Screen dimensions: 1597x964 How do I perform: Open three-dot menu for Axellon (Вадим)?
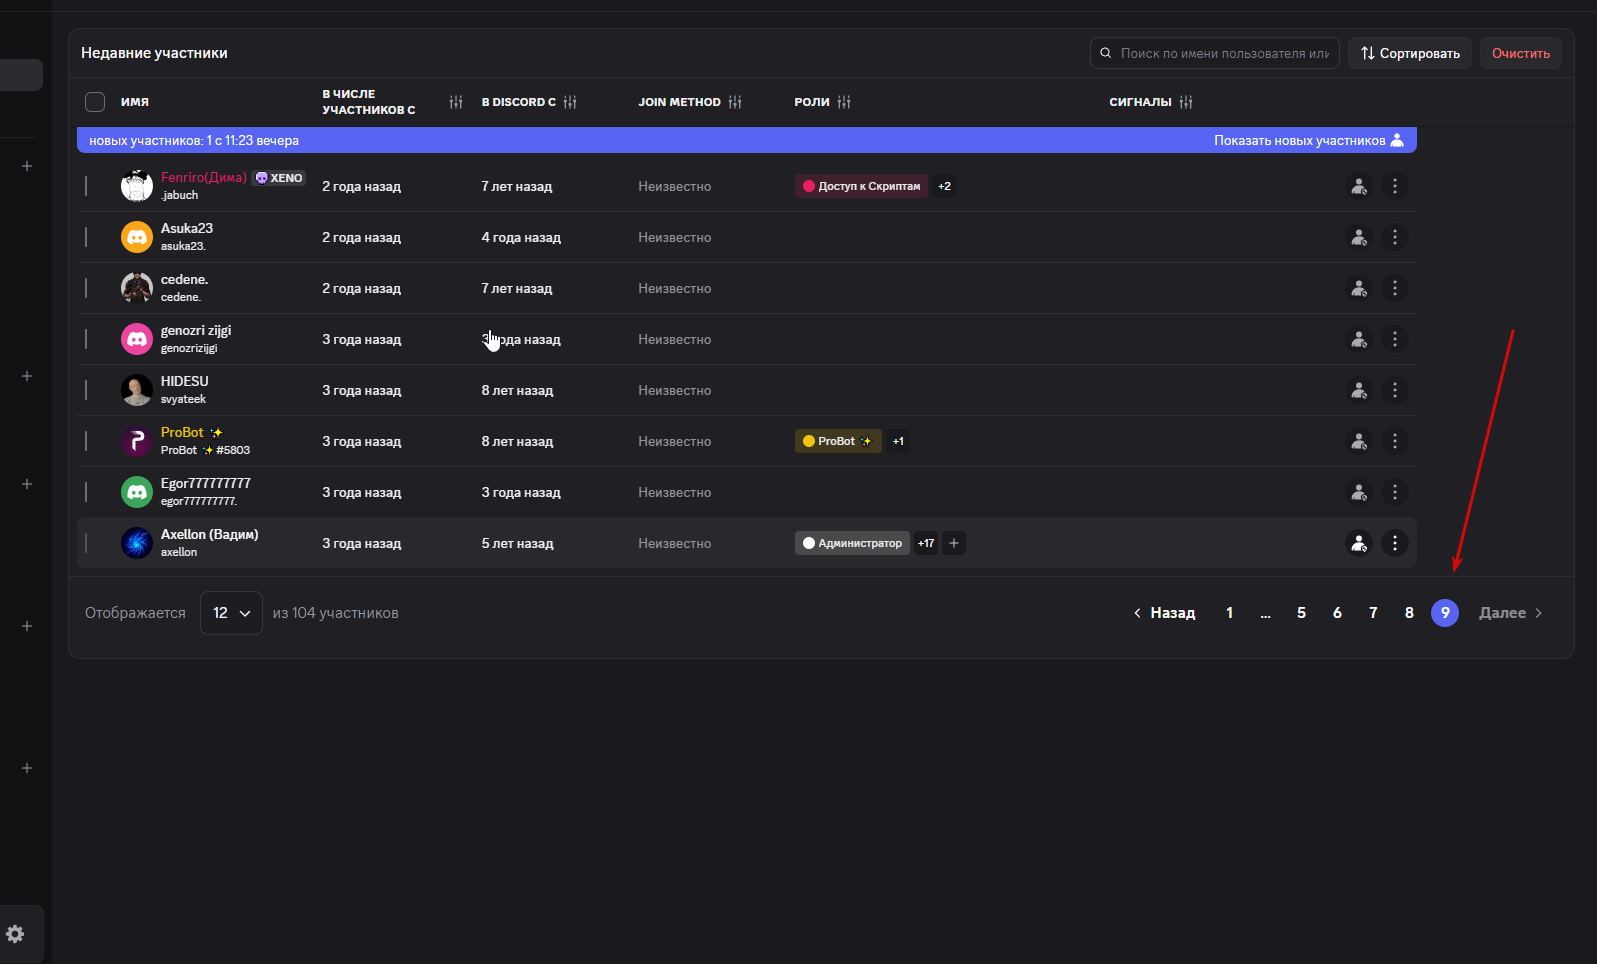click(1395, 543)
